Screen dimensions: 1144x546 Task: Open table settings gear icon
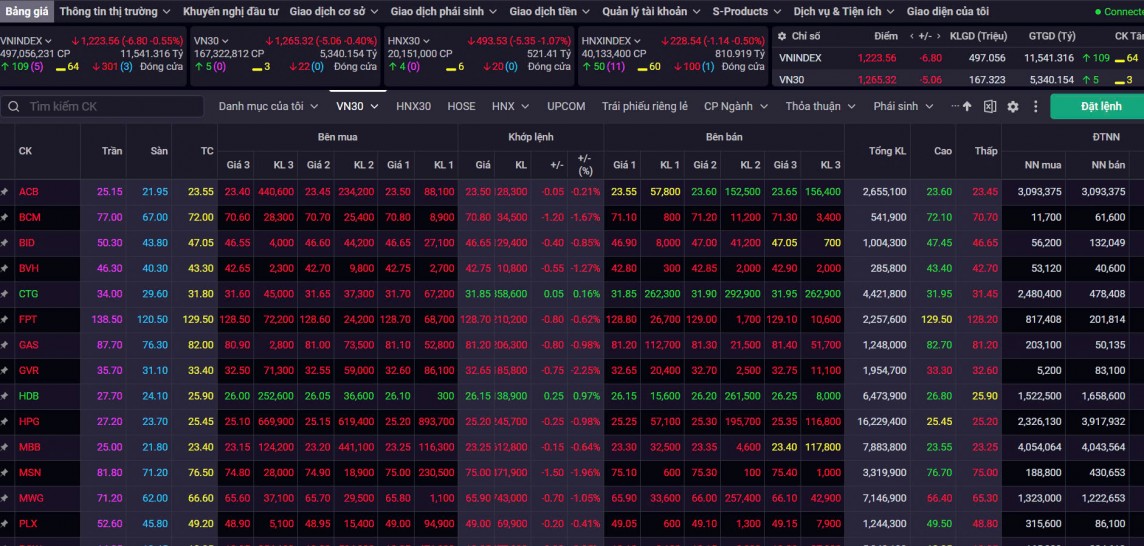coord(1012,106)
